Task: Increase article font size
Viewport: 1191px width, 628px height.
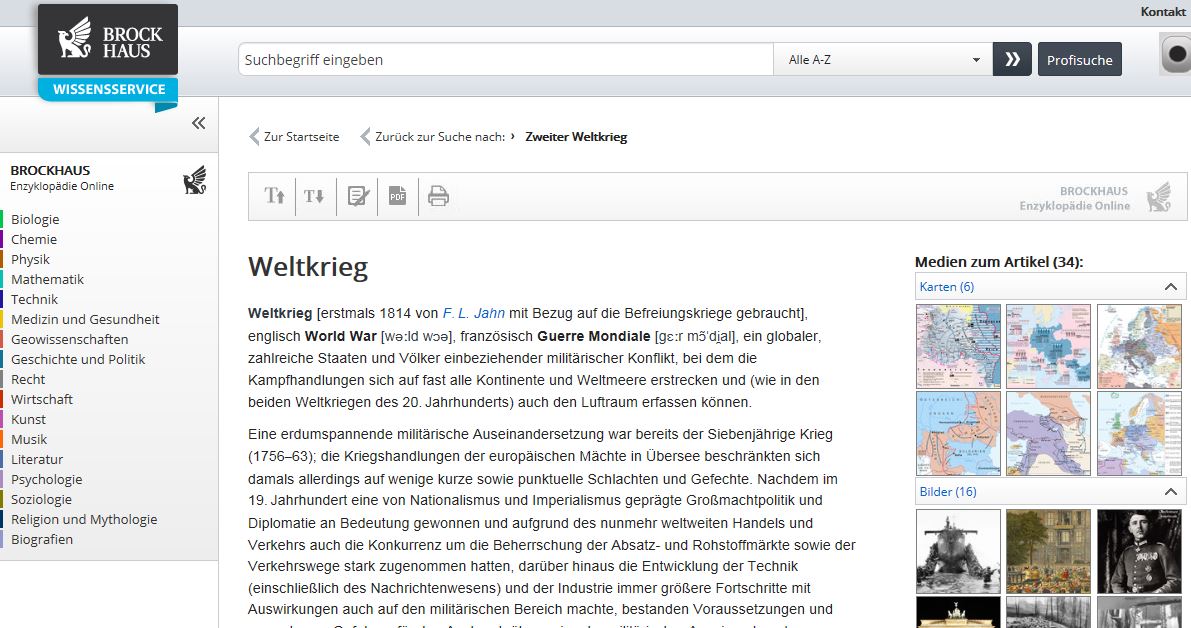Action: click(x=274, y=196)
